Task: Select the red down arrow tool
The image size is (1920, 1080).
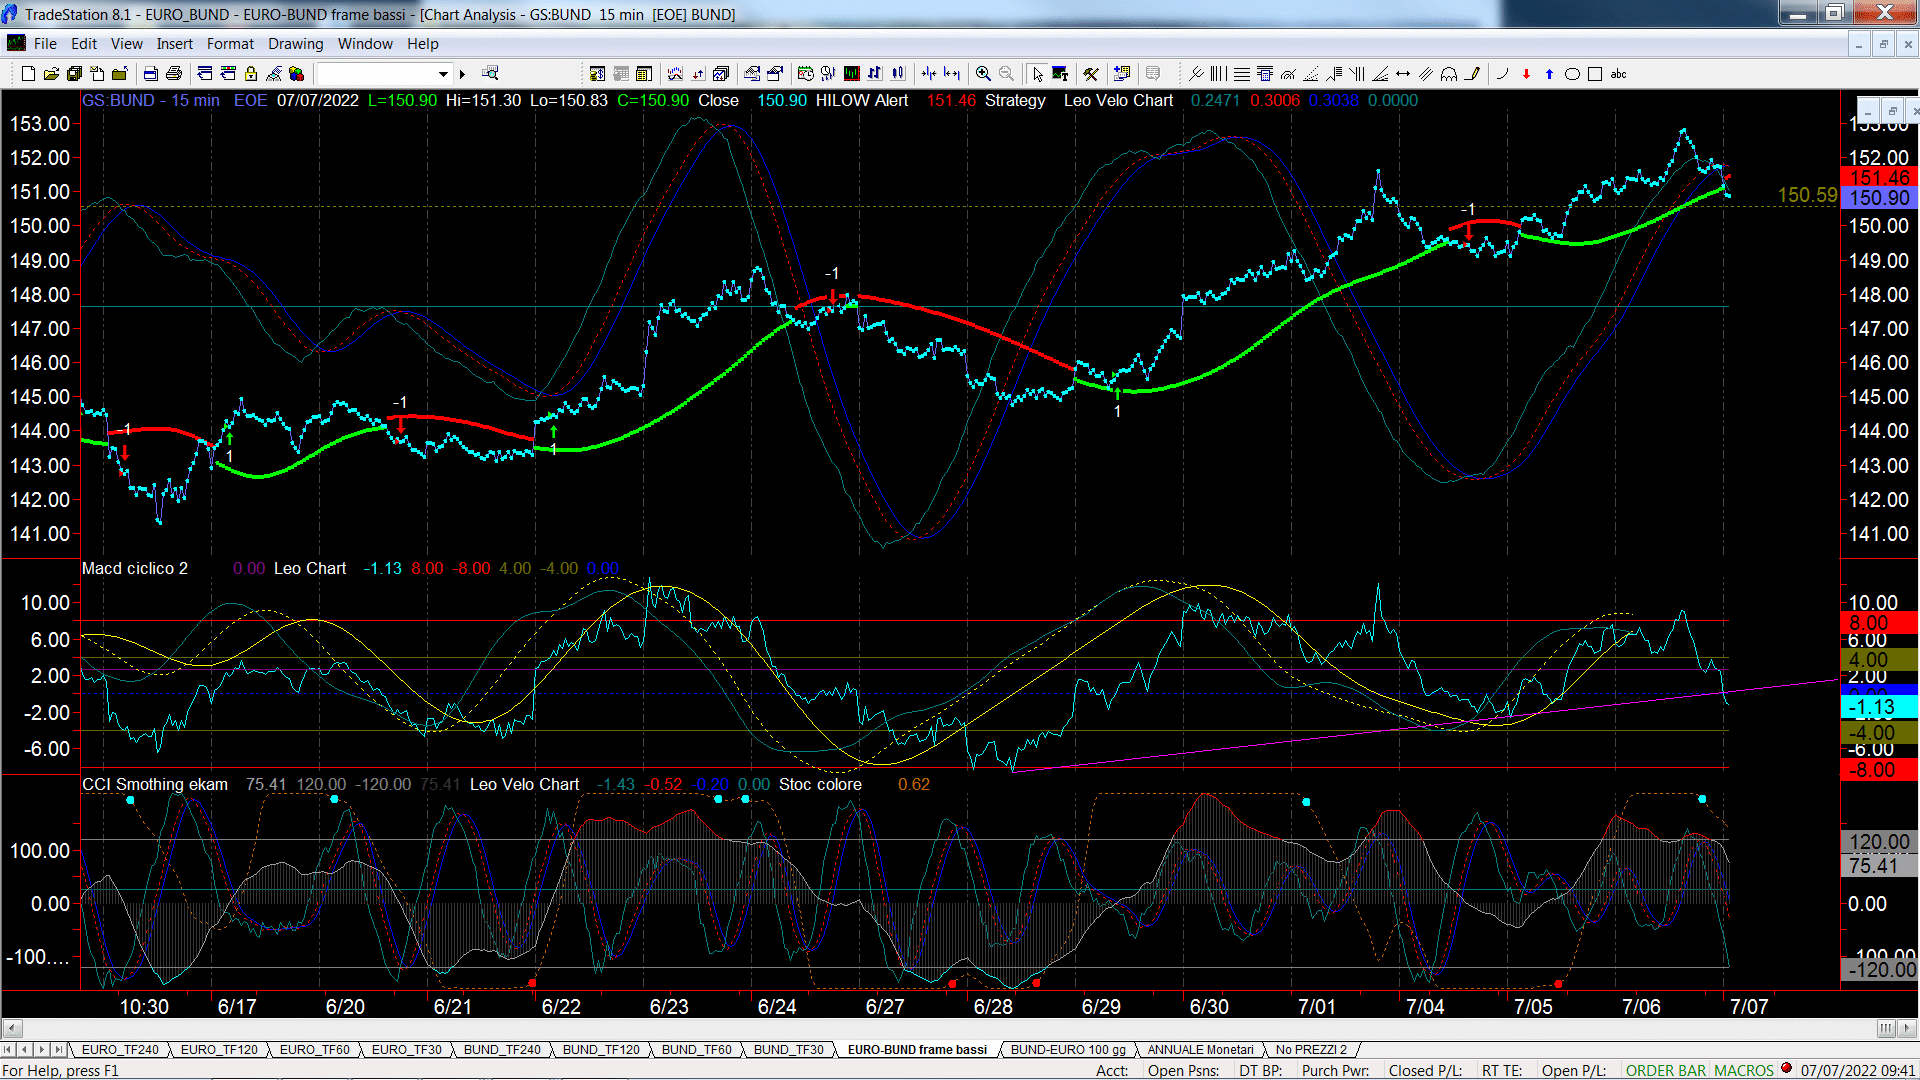Action: click(x=1526, y=73)
